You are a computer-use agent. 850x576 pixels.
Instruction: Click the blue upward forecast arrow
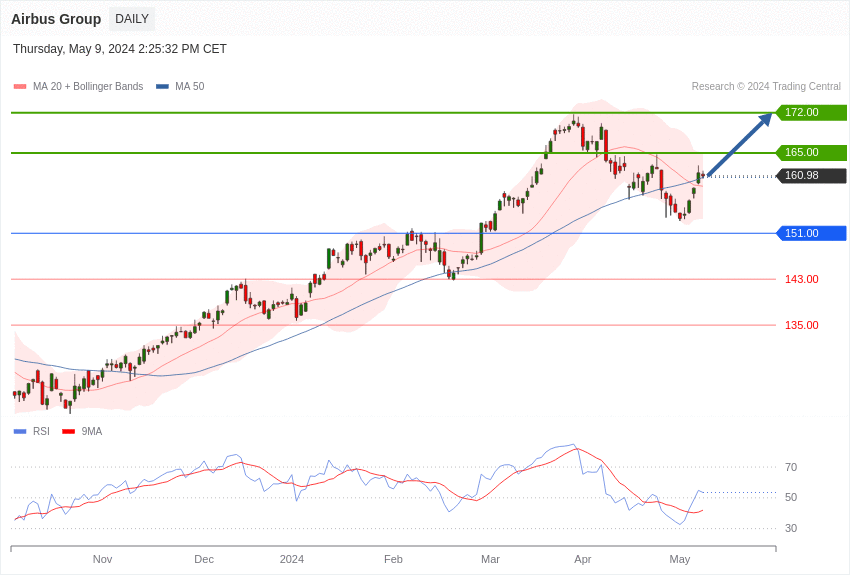740,145
